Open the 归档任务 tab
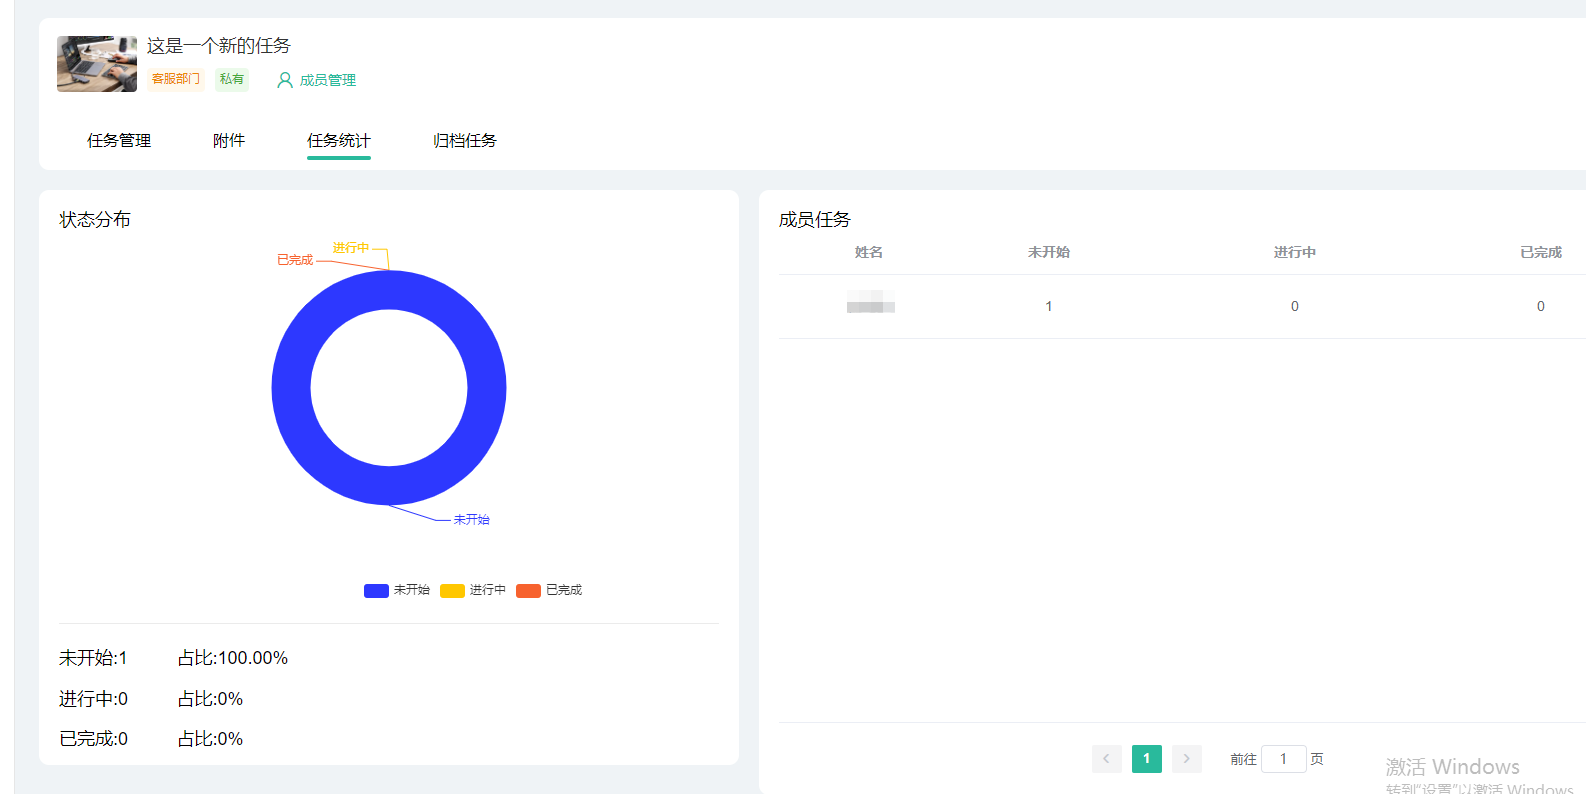This screenshot has width=1586, height=794. pyautogui.click(x=465, y=141)
